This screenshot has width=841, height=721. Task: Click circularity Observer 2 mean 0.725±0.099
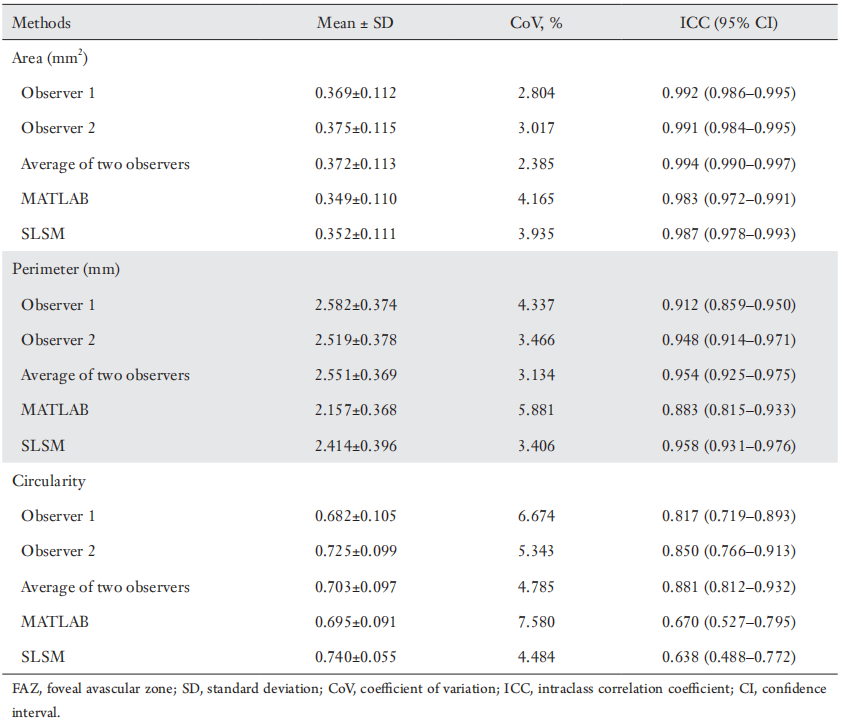coord(356,551)
